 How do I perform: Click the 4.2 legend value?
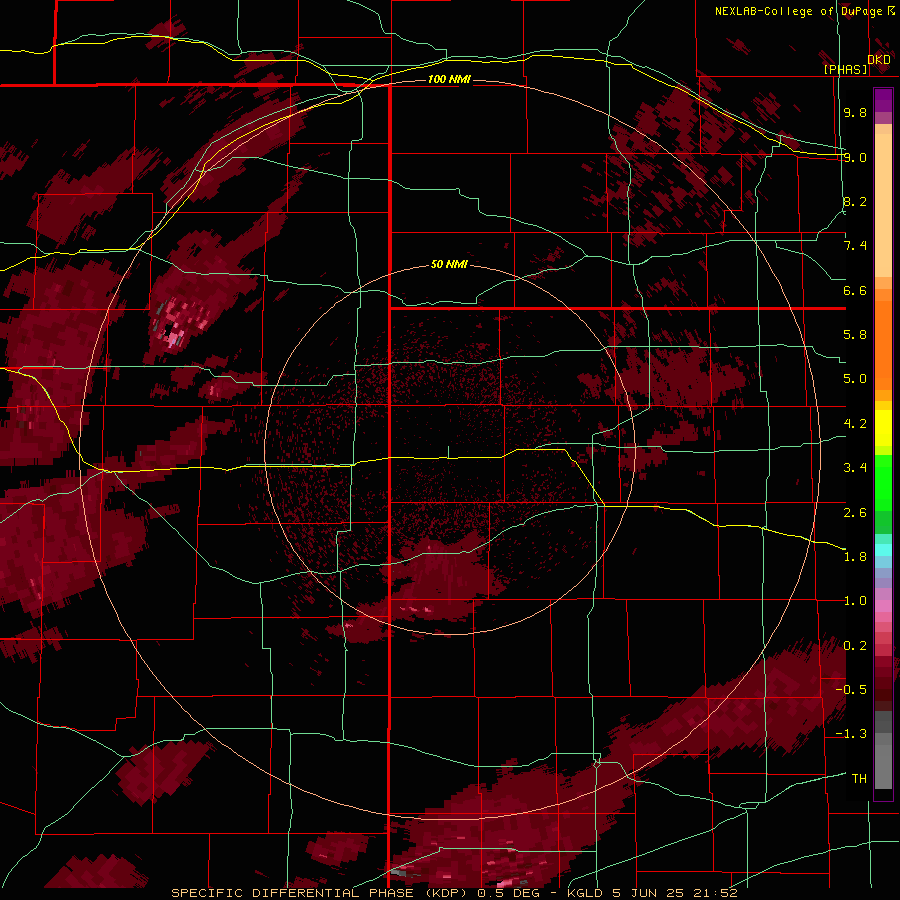point(855,424)
